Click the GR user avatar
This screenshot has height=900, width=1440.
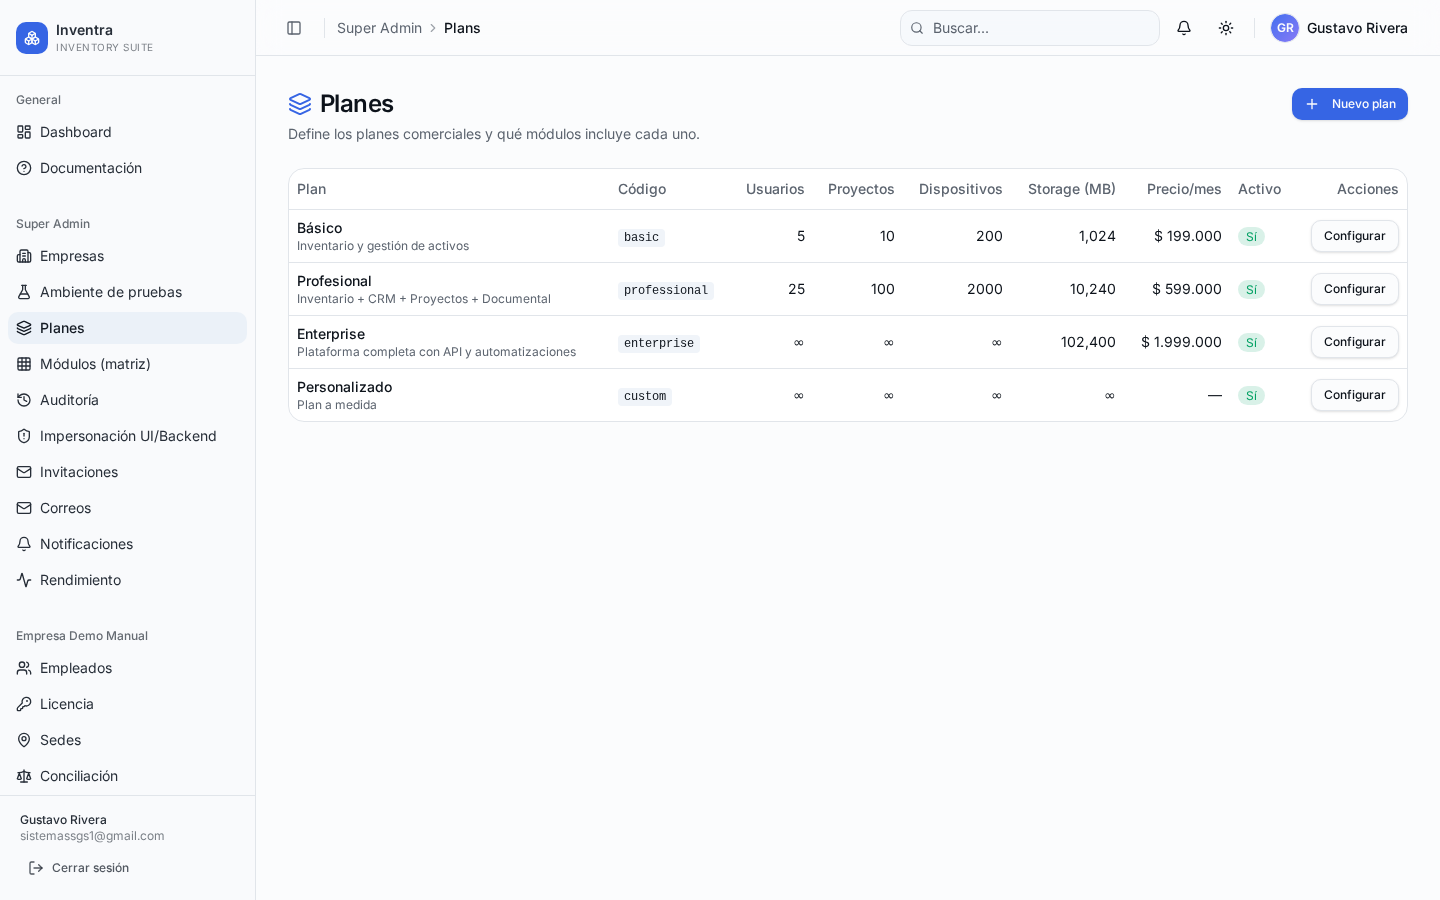click(1285, 28)
